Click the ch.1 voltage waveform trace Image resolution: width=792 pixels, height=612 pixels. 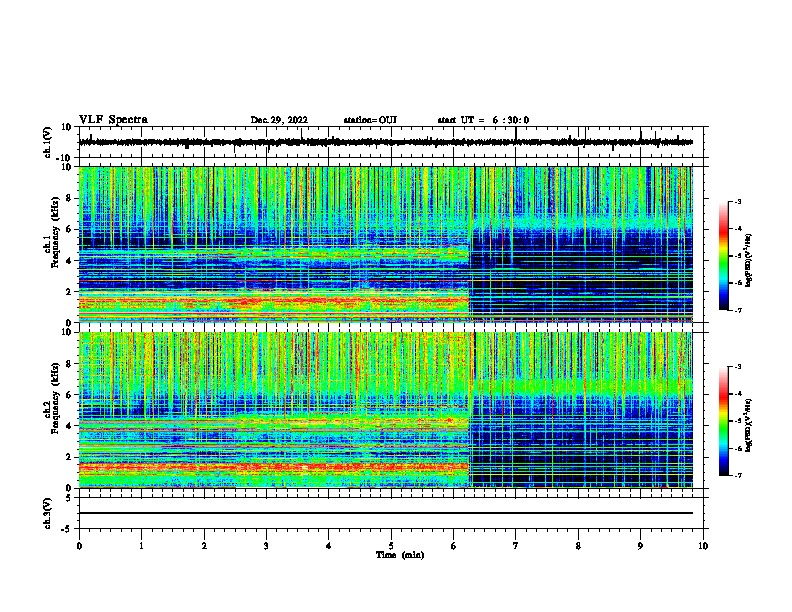[386, 142]
